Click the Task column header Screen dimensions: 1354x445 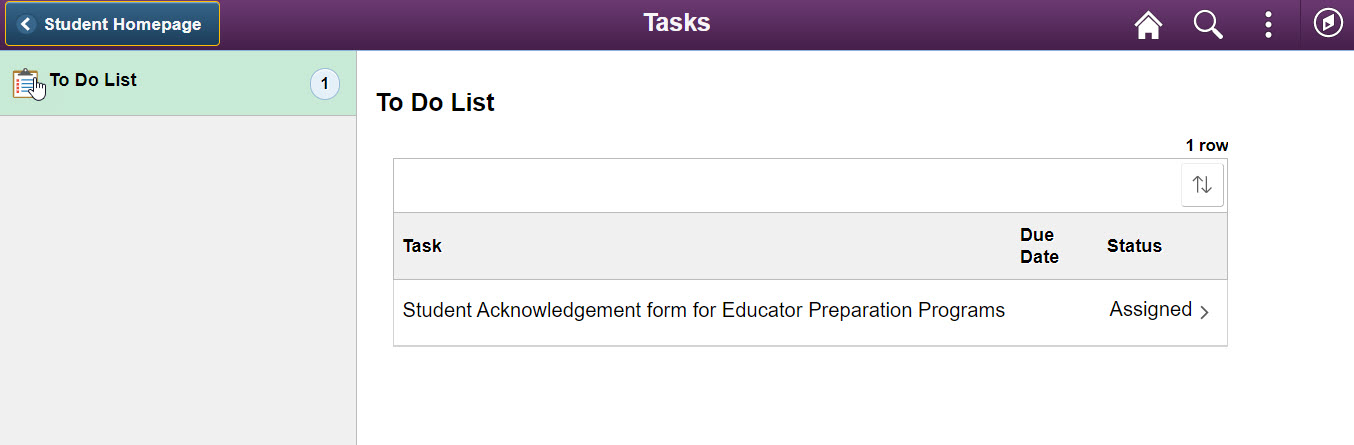pos(422,246)
